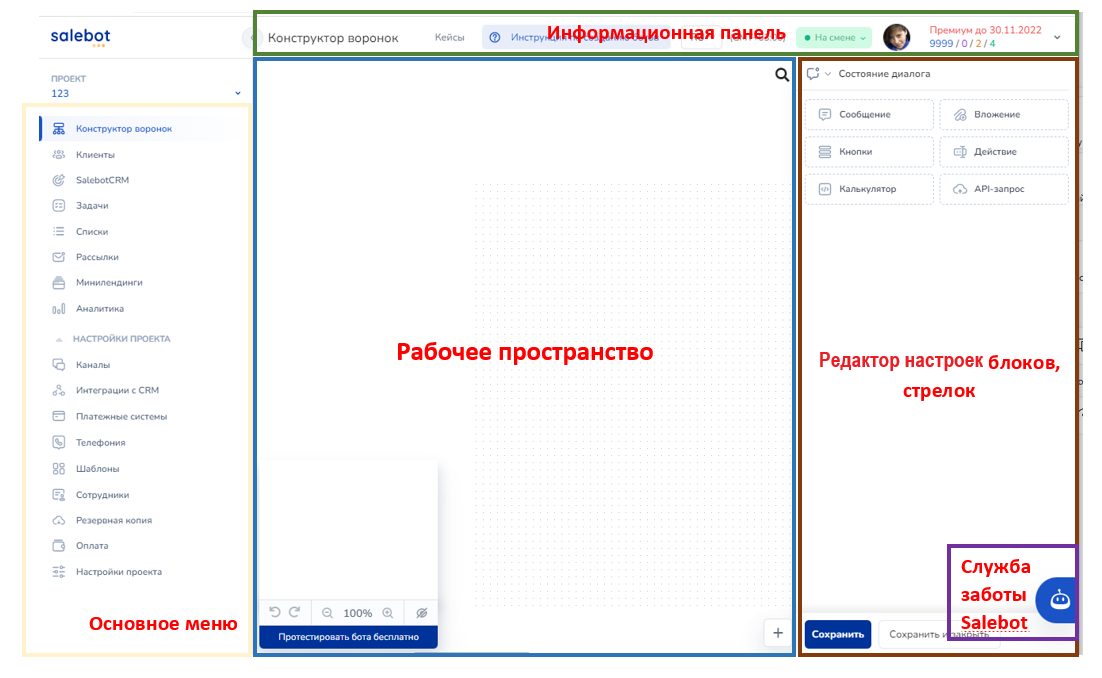The width and height of the screenshot is (1102, 678).
Task: Expand the account menu chevron beside Премиум
Action: [x=1057, y=37]
